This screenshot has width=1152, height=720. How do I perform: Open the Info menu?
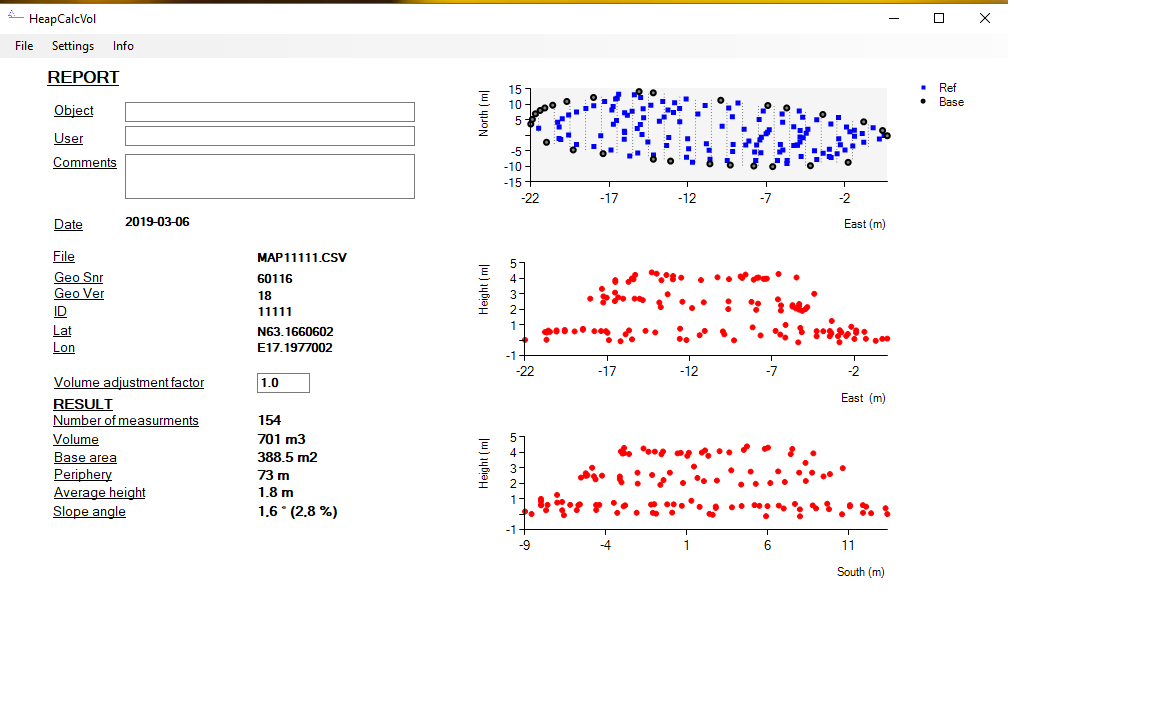coord(123,46)
